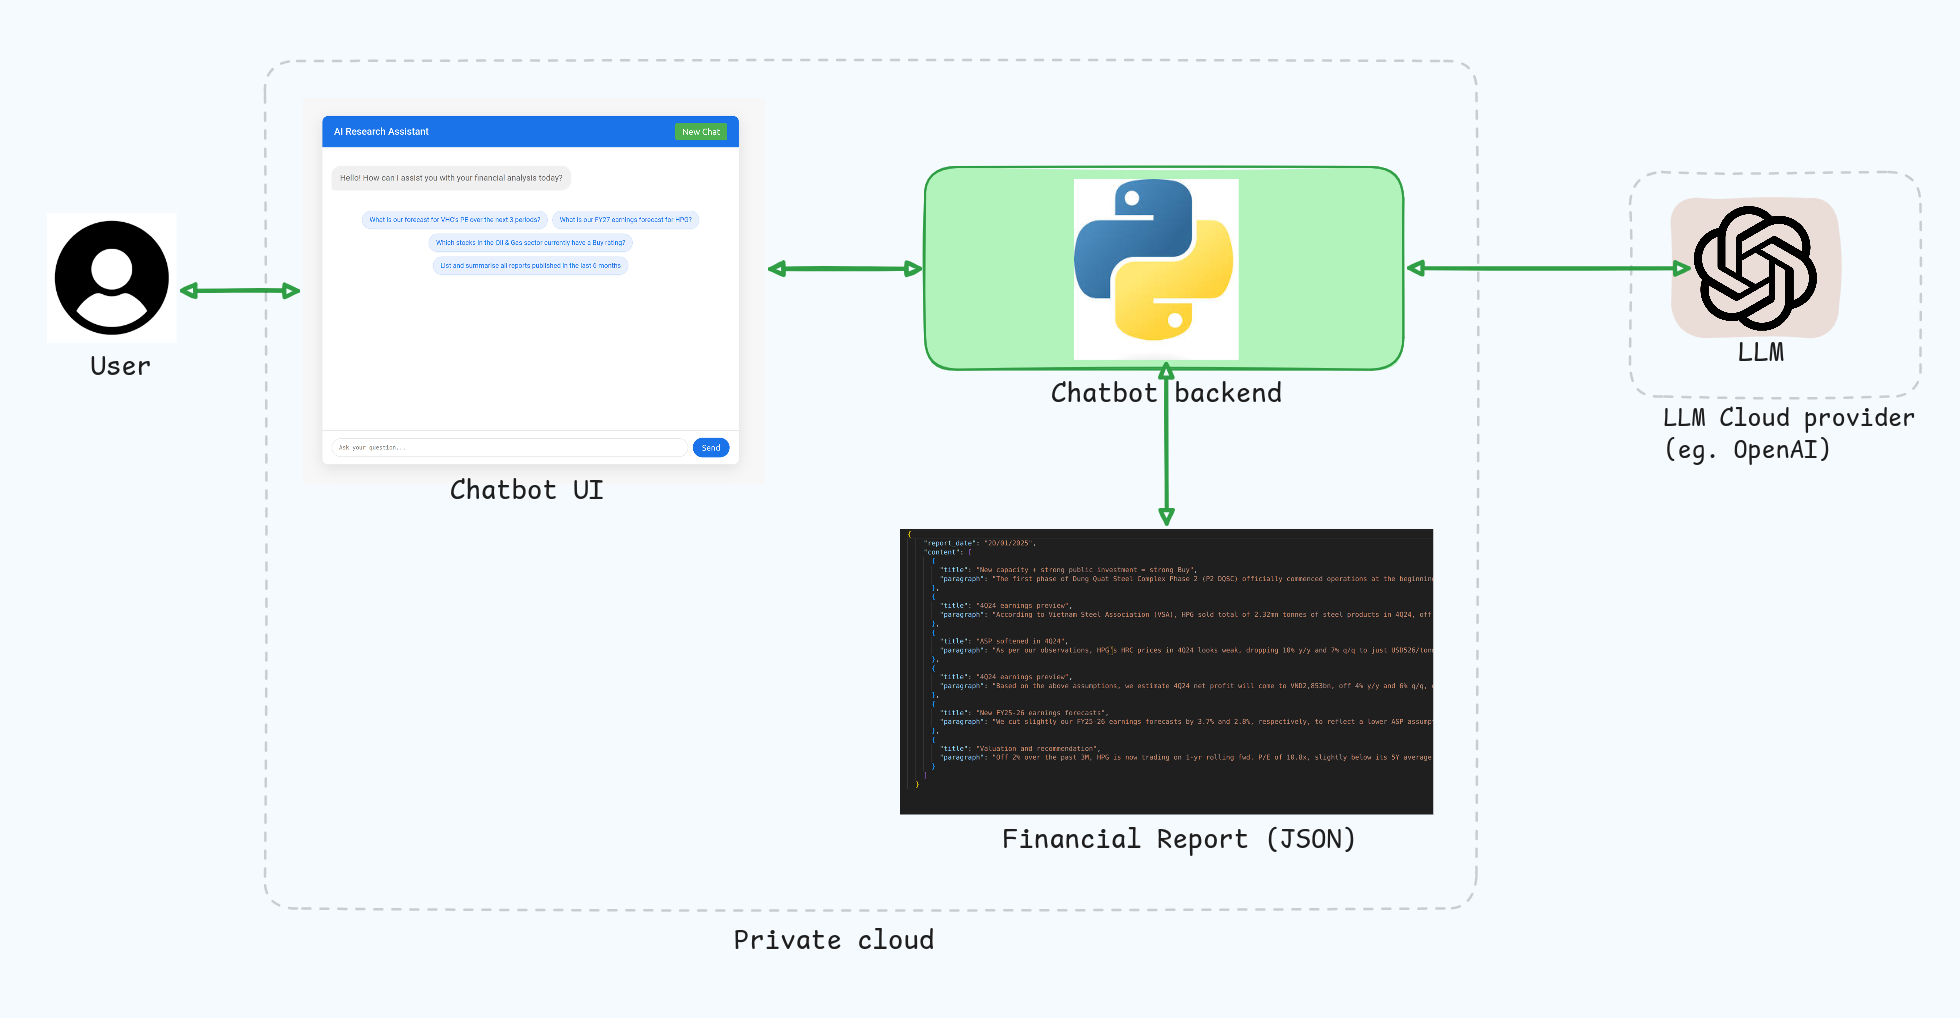Choose the FY27 earnings forecast for HPG suggestion

tap(625, 220)
